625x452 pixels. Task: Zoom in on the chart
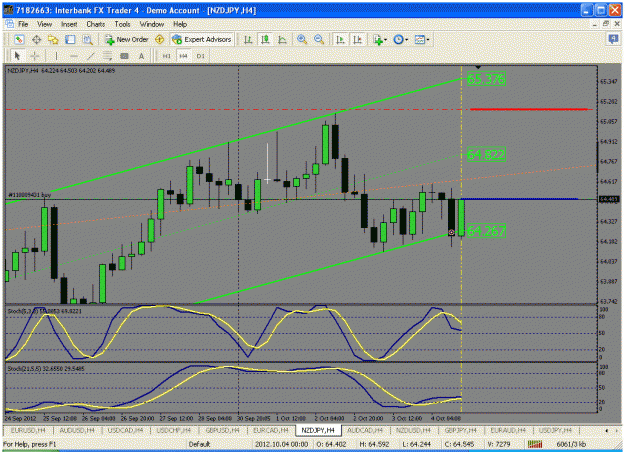(x=302, y=39)
